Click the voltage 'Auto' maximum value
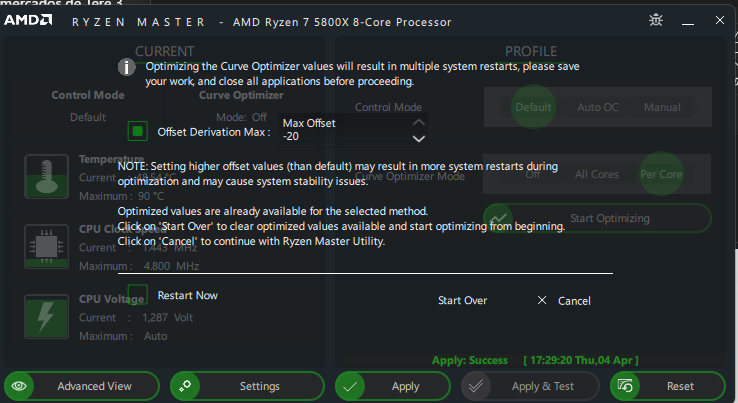This screenshot has height=403, width=738. tap(155, 336)
